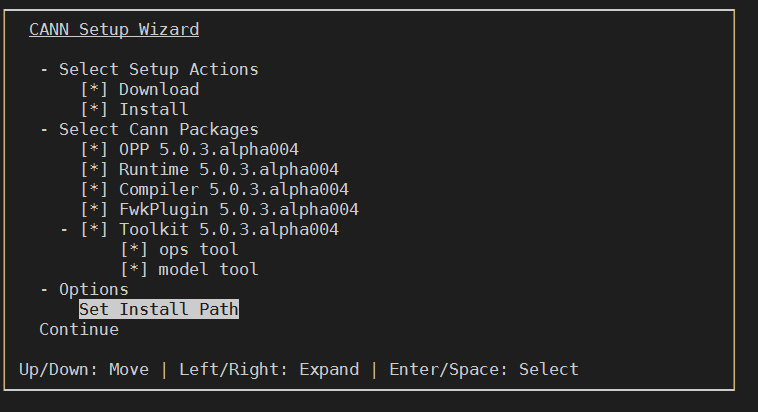Click the CANN Setup Wizard title
Image resolution: width=758 pixels, height=412 pixels.
114,30
